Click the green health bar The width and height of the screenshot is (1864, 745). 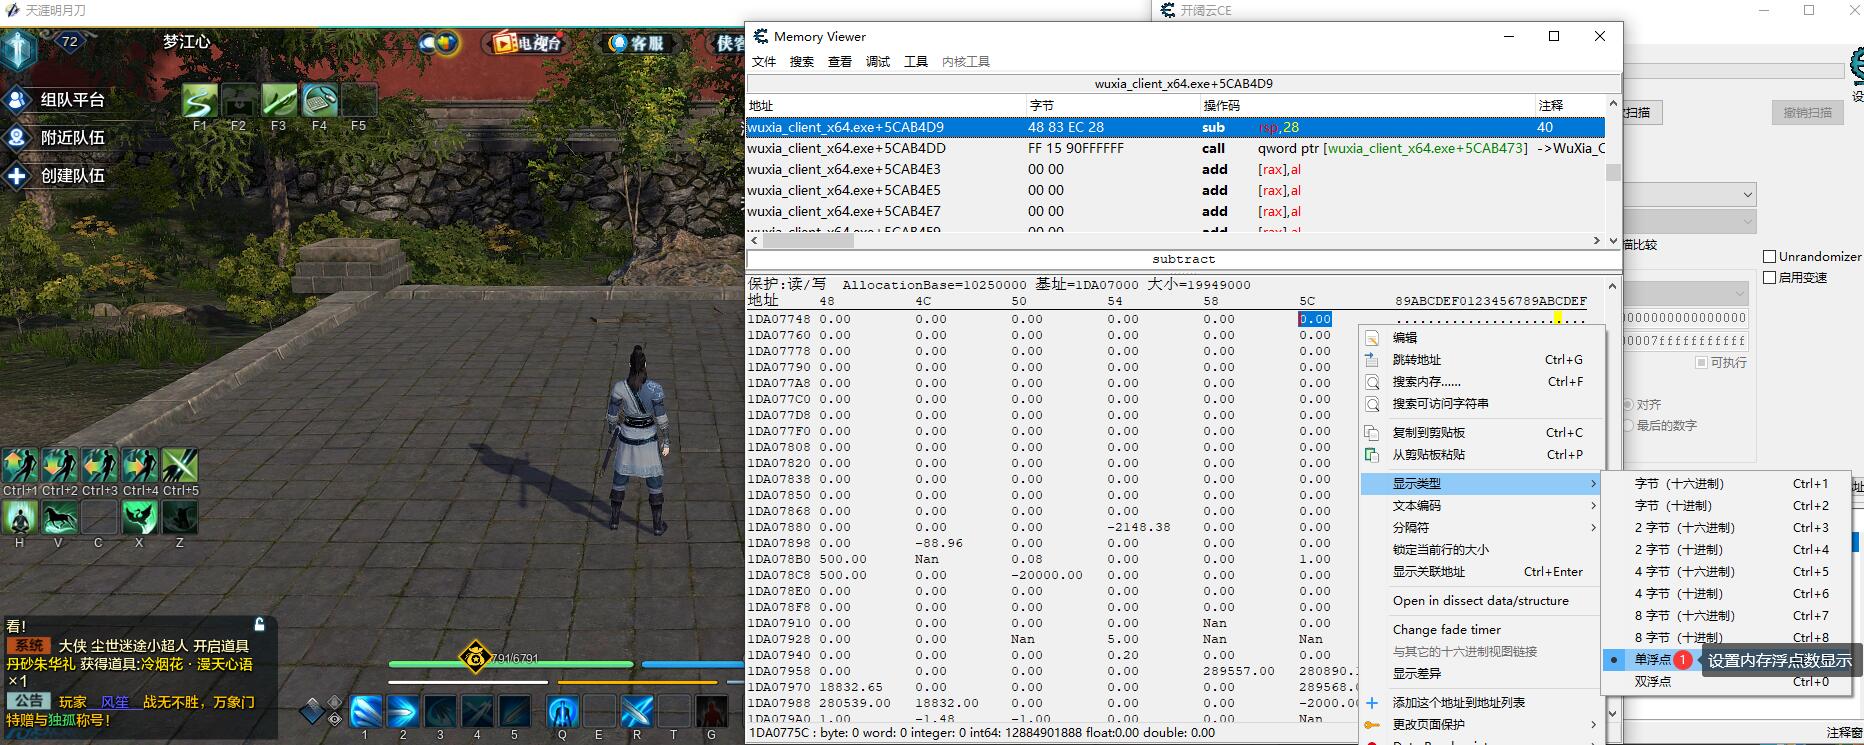pos(510,664)
